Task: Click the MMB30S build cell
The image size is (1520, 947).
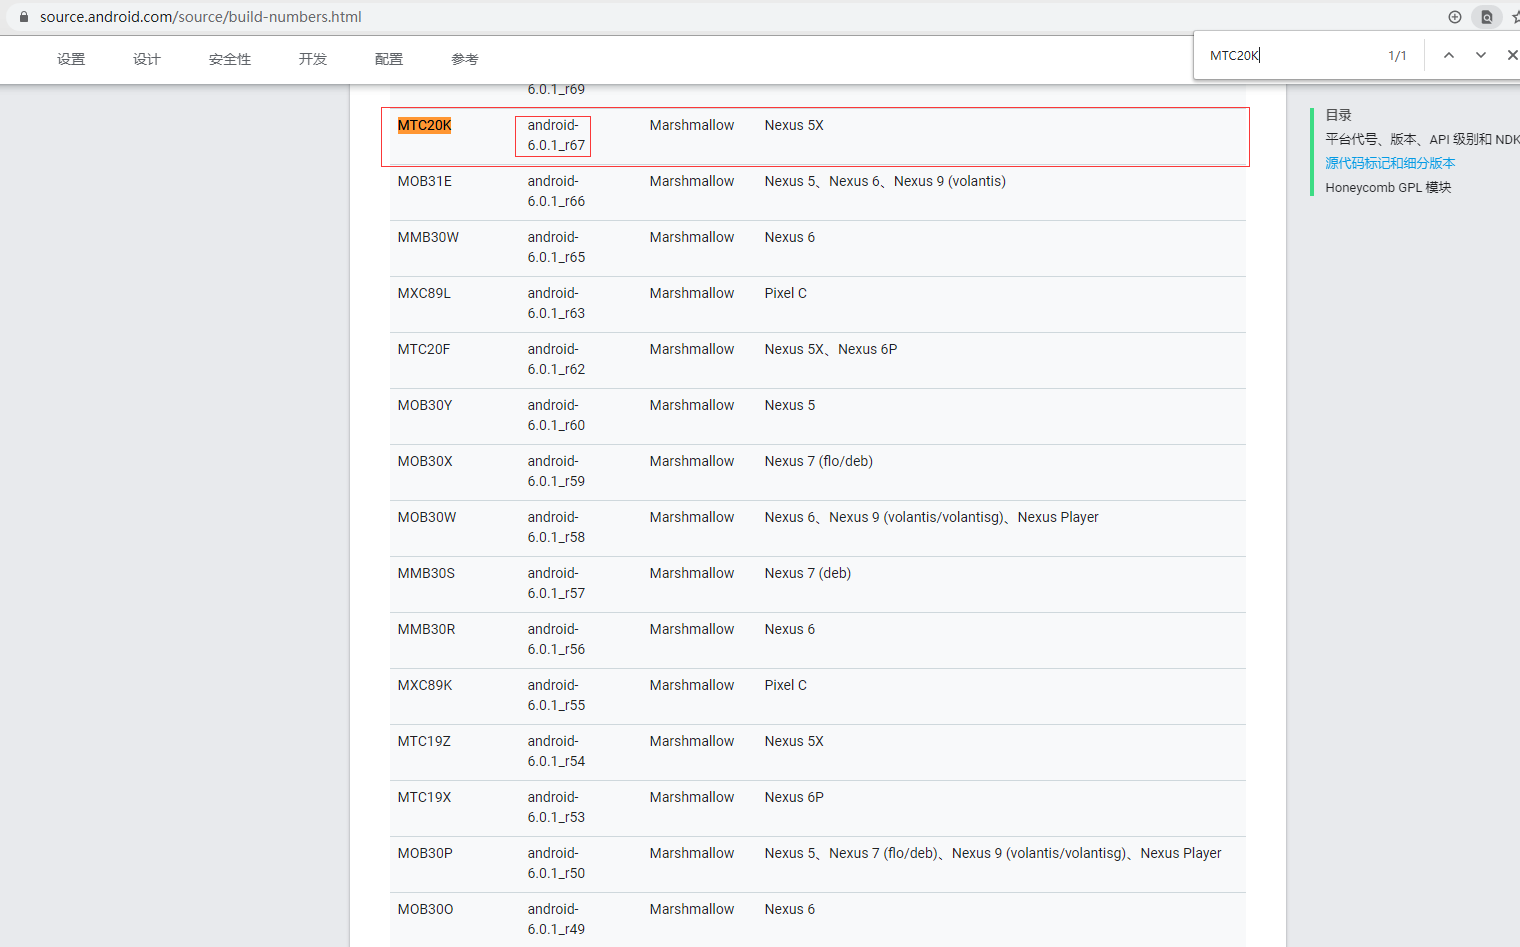Action: pos(426,573)
